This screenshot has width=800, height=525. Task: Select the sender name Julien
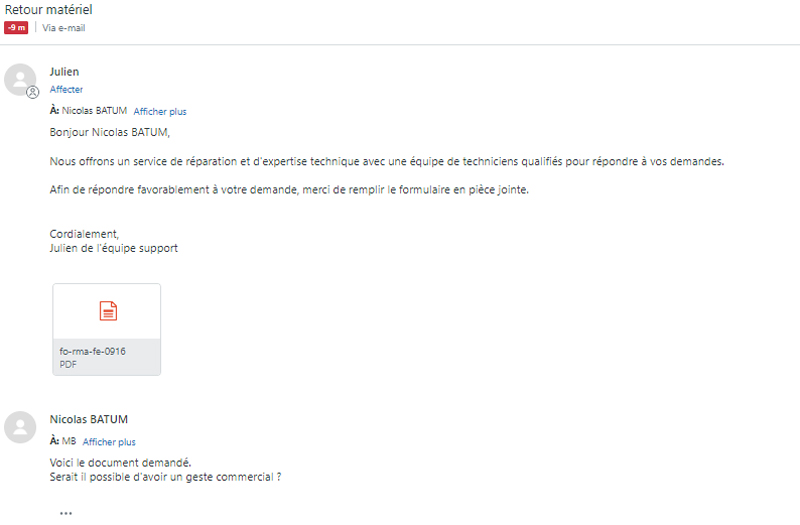(x=64, y=72)
